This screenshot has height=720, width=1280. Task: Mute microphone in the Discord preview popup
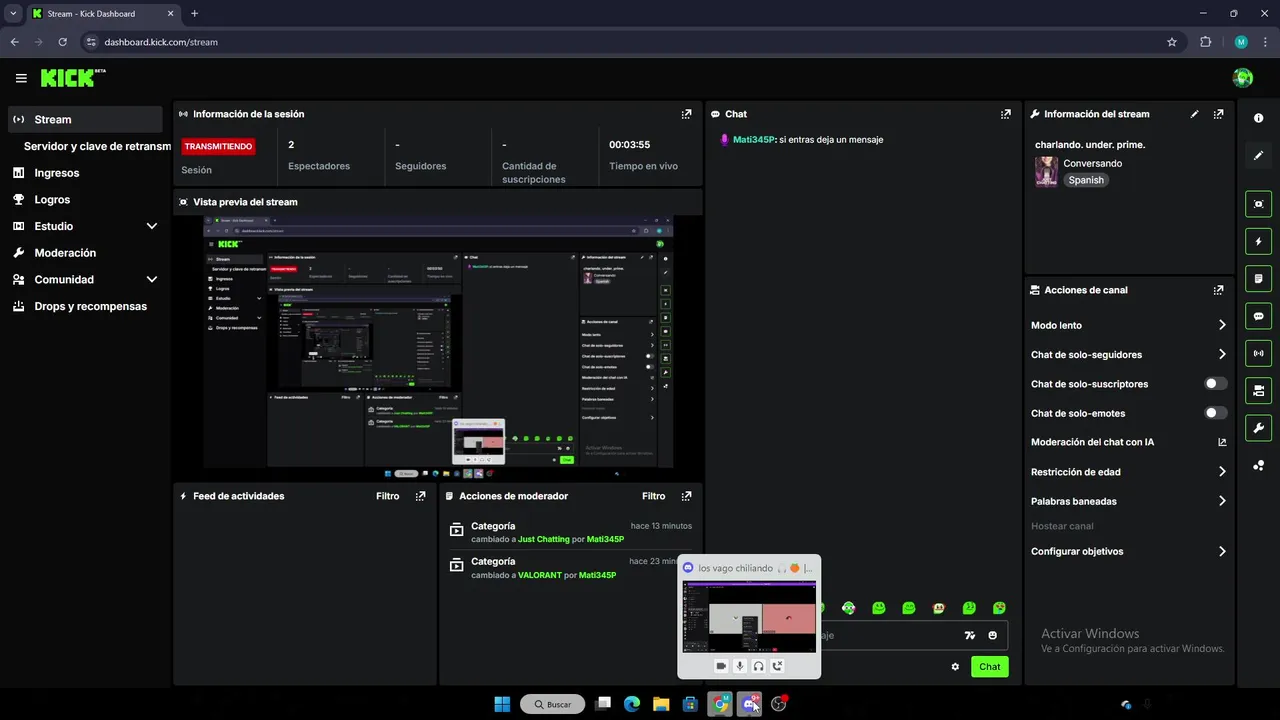coord(740,666)
